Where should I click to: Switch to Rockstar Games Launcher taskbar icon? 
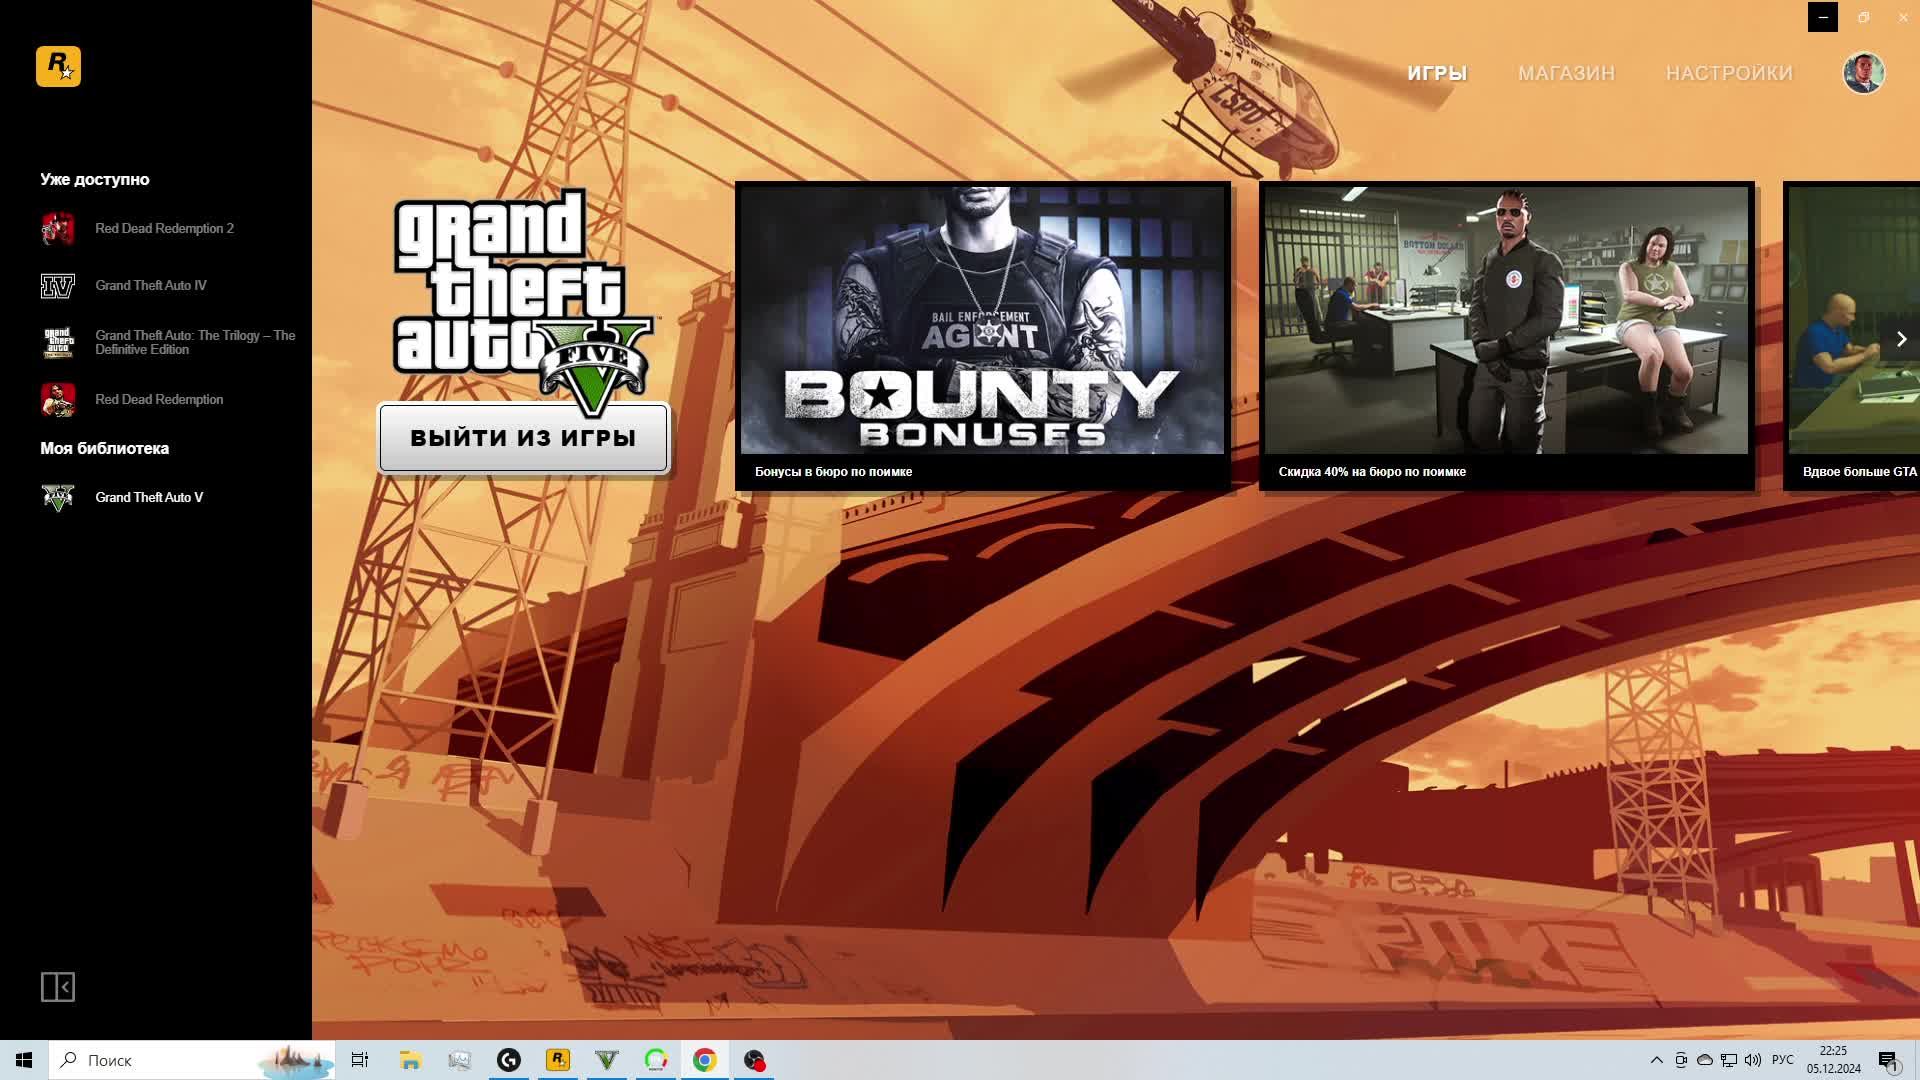[x=558, y=1060]
